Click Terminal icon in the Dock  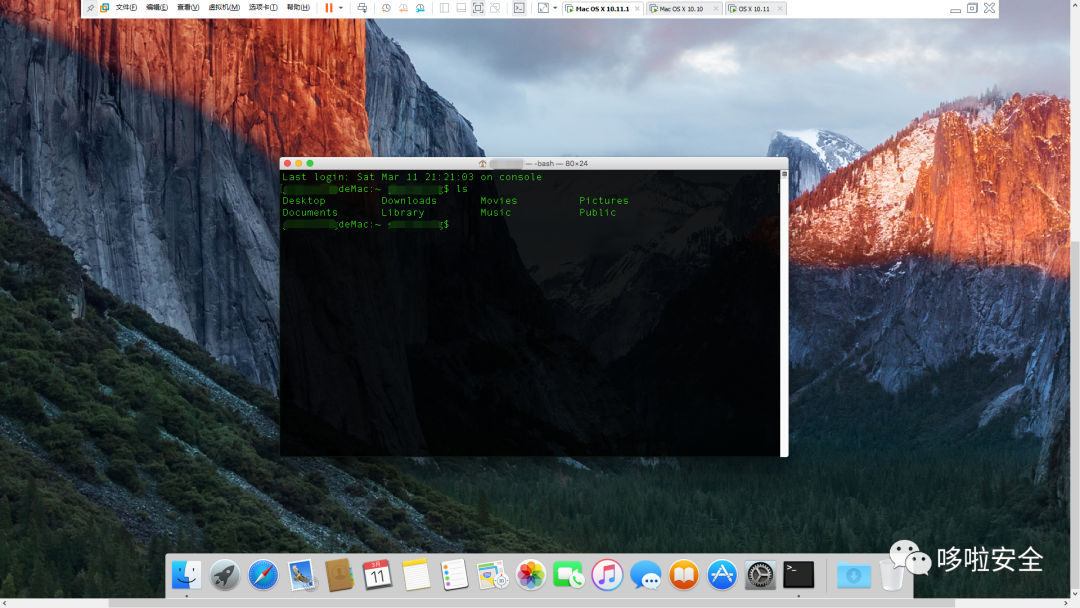[798, 575]
